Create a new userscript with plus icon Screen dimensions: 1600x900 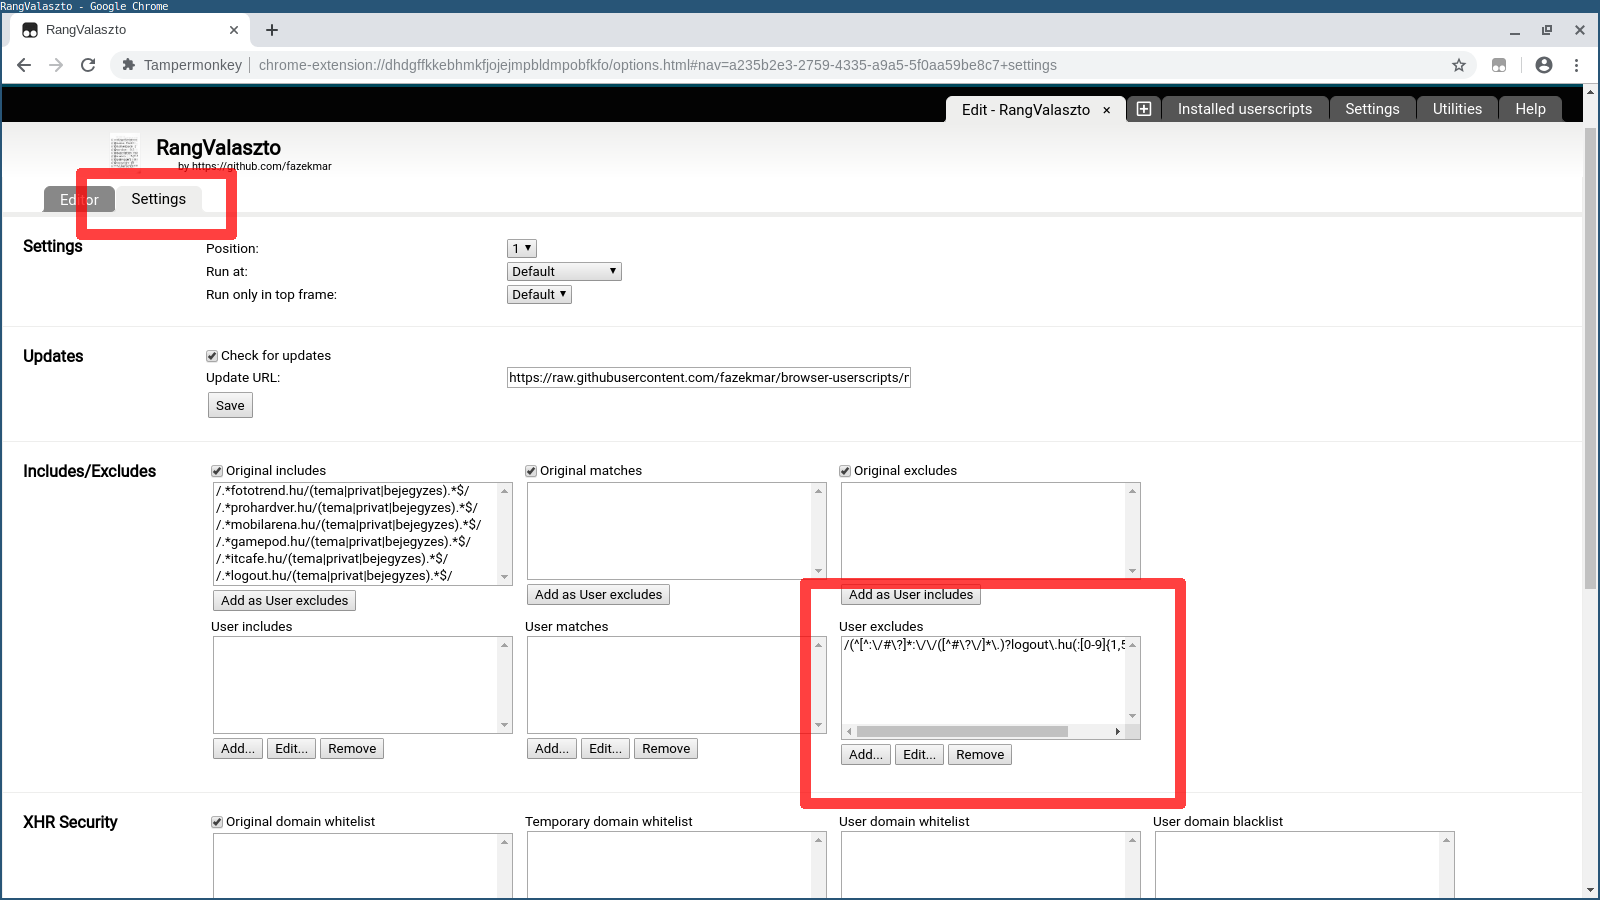pyautogui.click(x=1144, y=109)
